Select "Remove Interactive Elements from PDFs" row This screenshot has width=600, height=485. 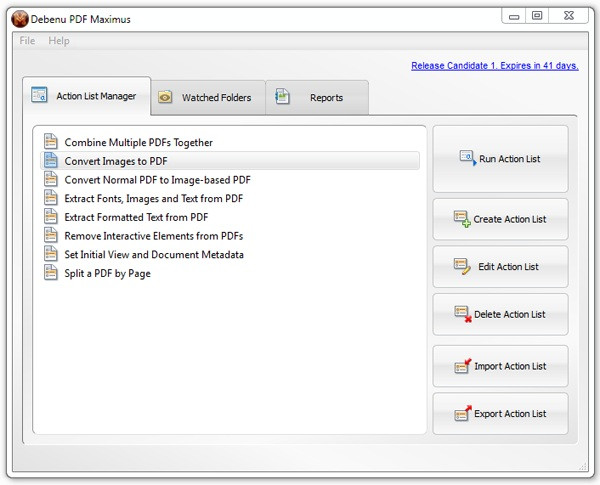pyautogui.click(x=230, y=236)
